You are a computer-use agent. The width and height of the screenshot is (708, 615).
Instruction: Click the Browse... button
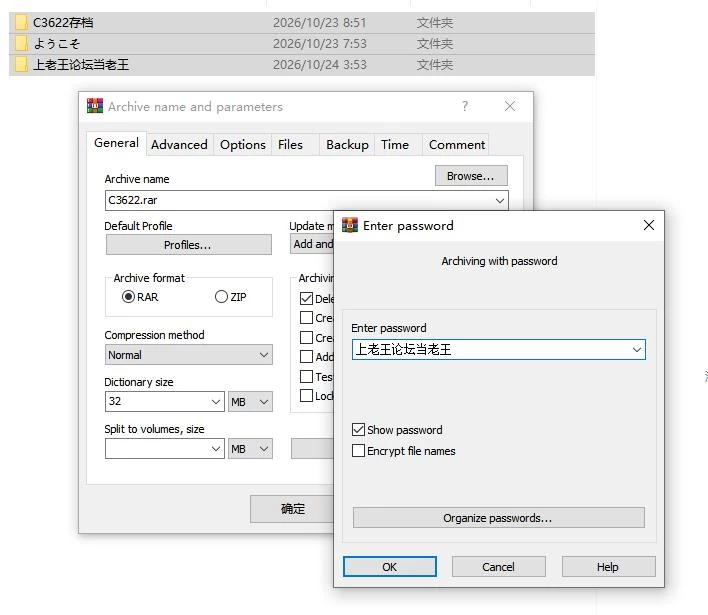[471, 176]
